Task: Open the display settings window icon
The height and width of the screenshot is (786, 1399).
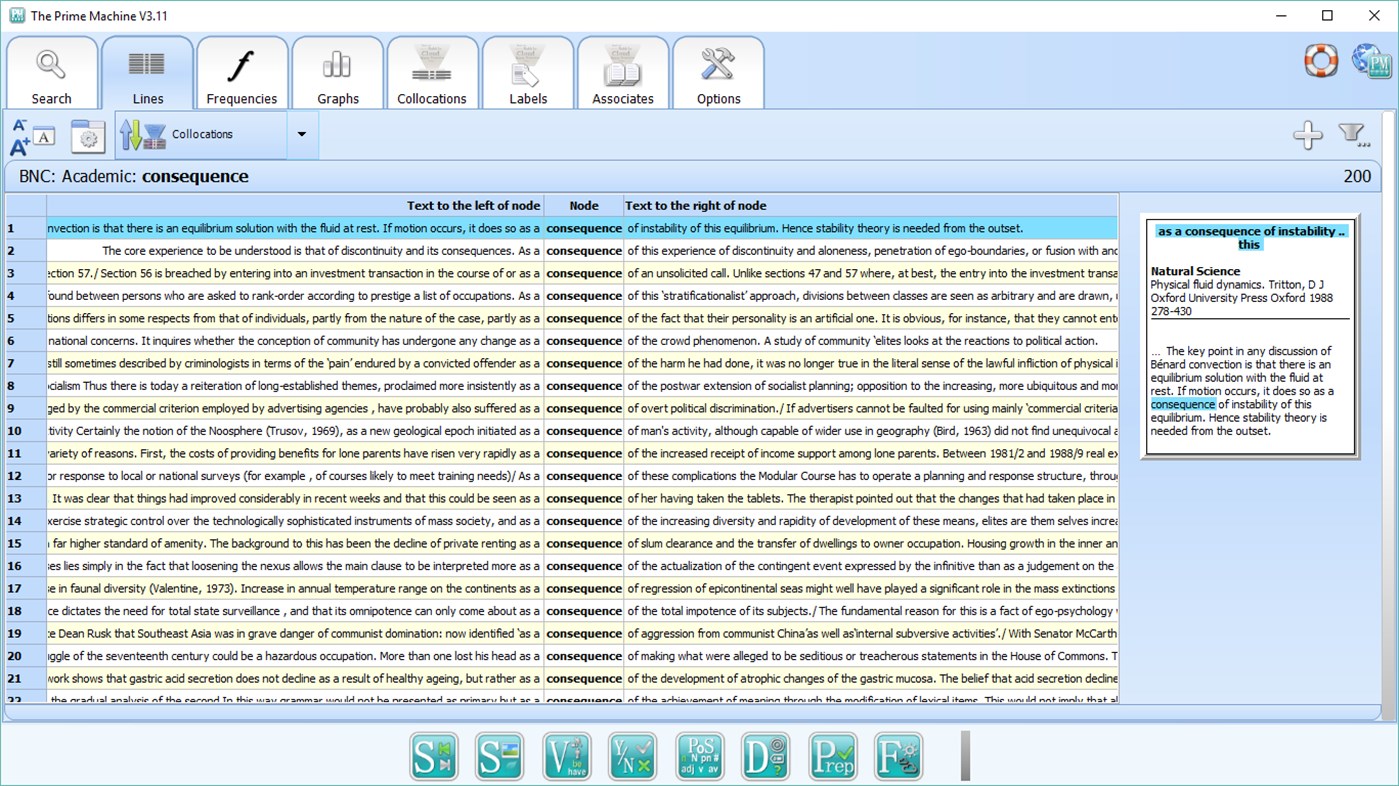Action: point(88,136)
